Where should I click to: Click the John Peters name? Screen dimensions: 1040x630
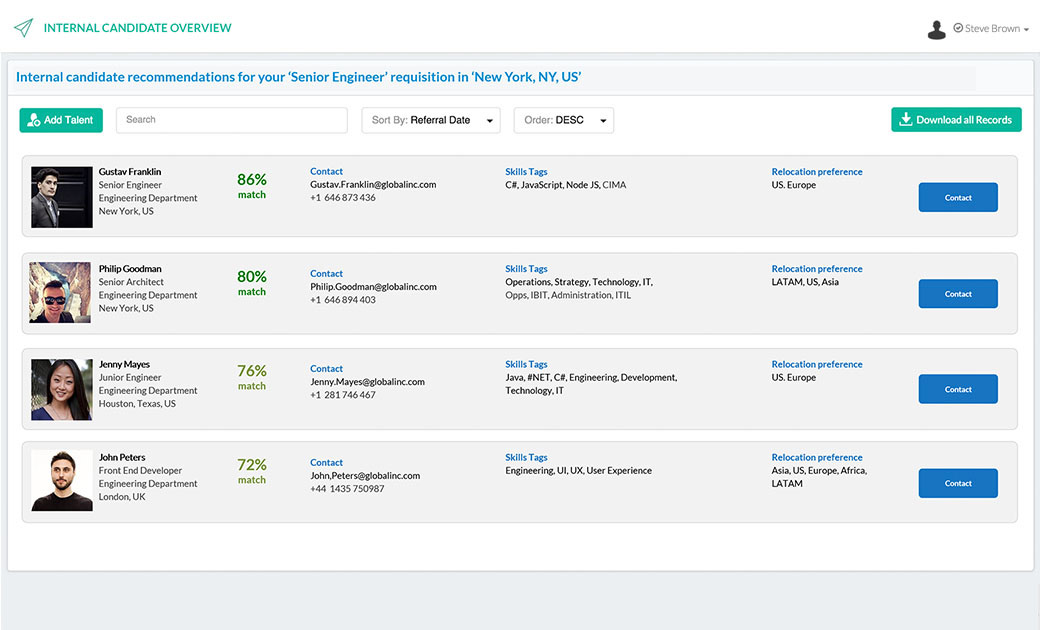122,457
